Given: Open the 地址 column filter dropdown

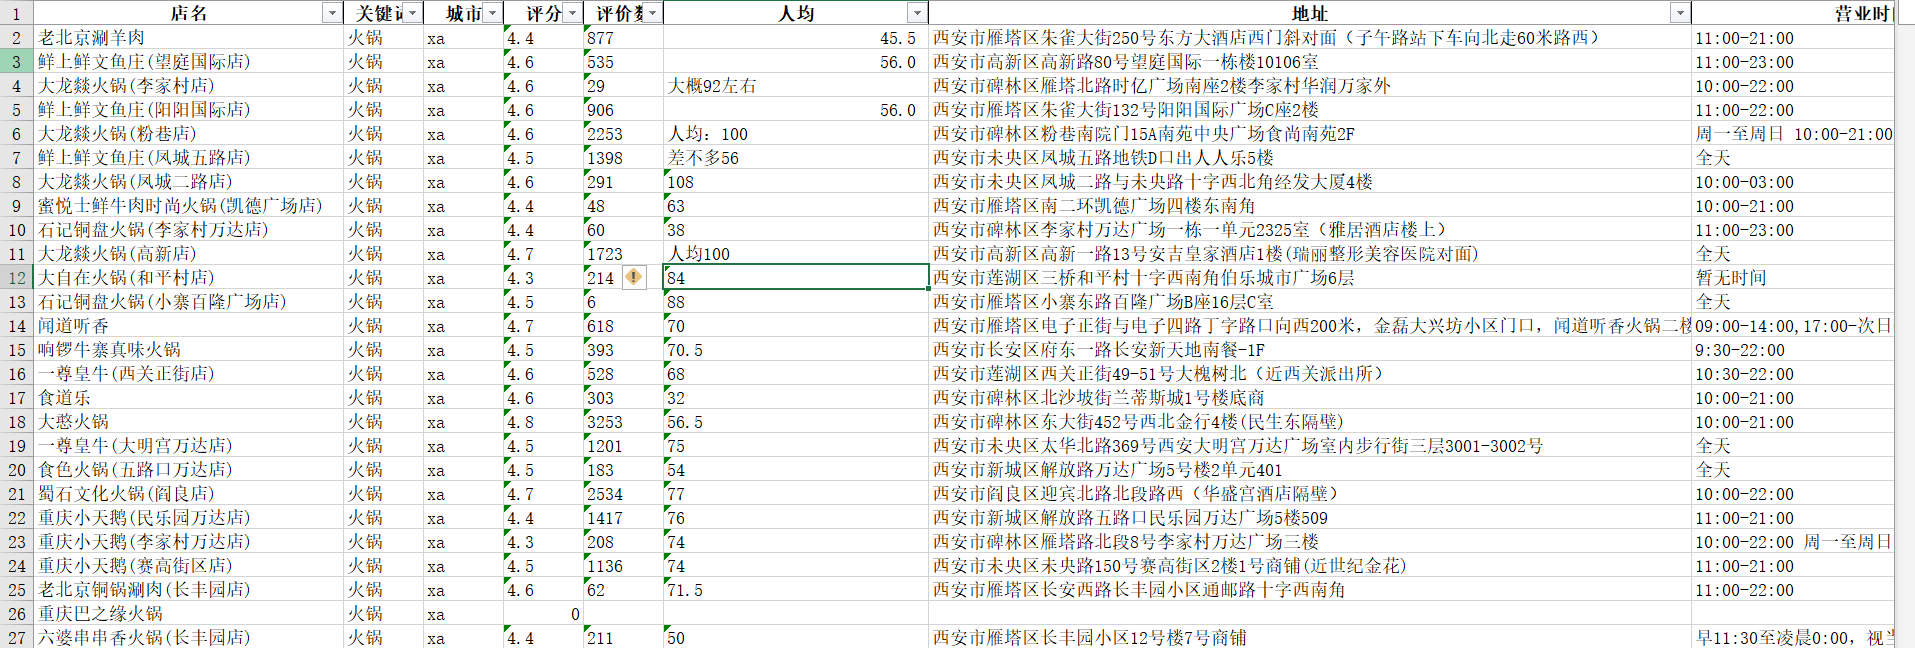Looking at the screenshot, I should click(x=1680, y=13).
